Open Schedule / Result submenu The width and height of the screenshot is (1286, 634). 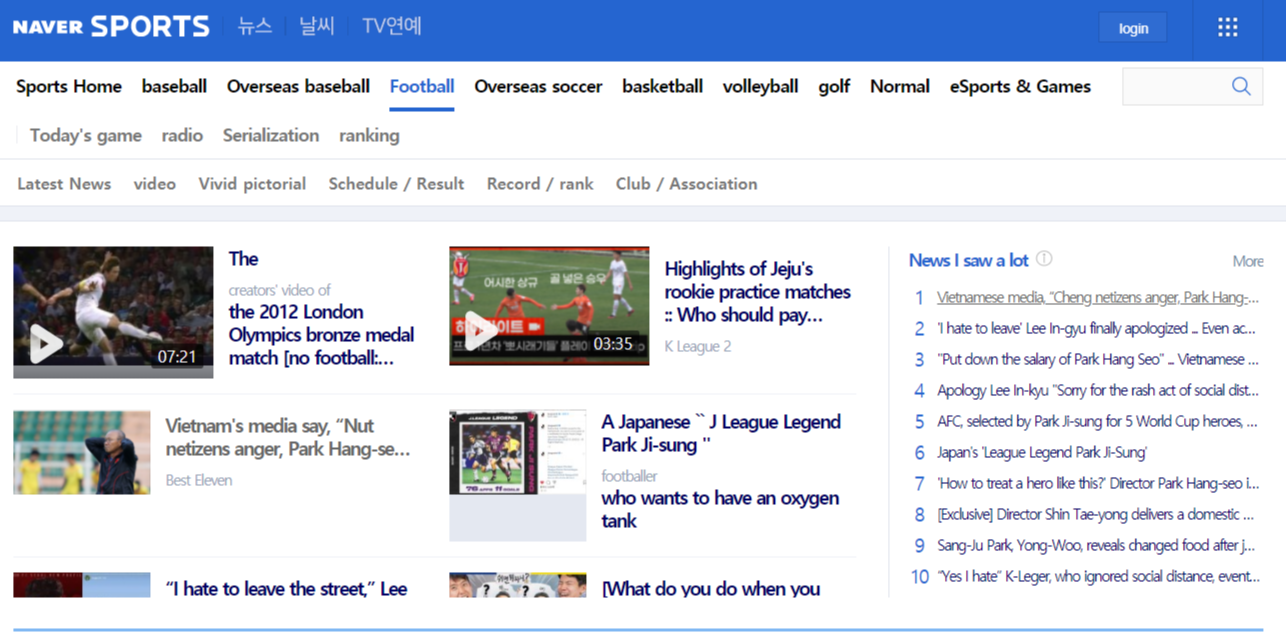[396, 184]
